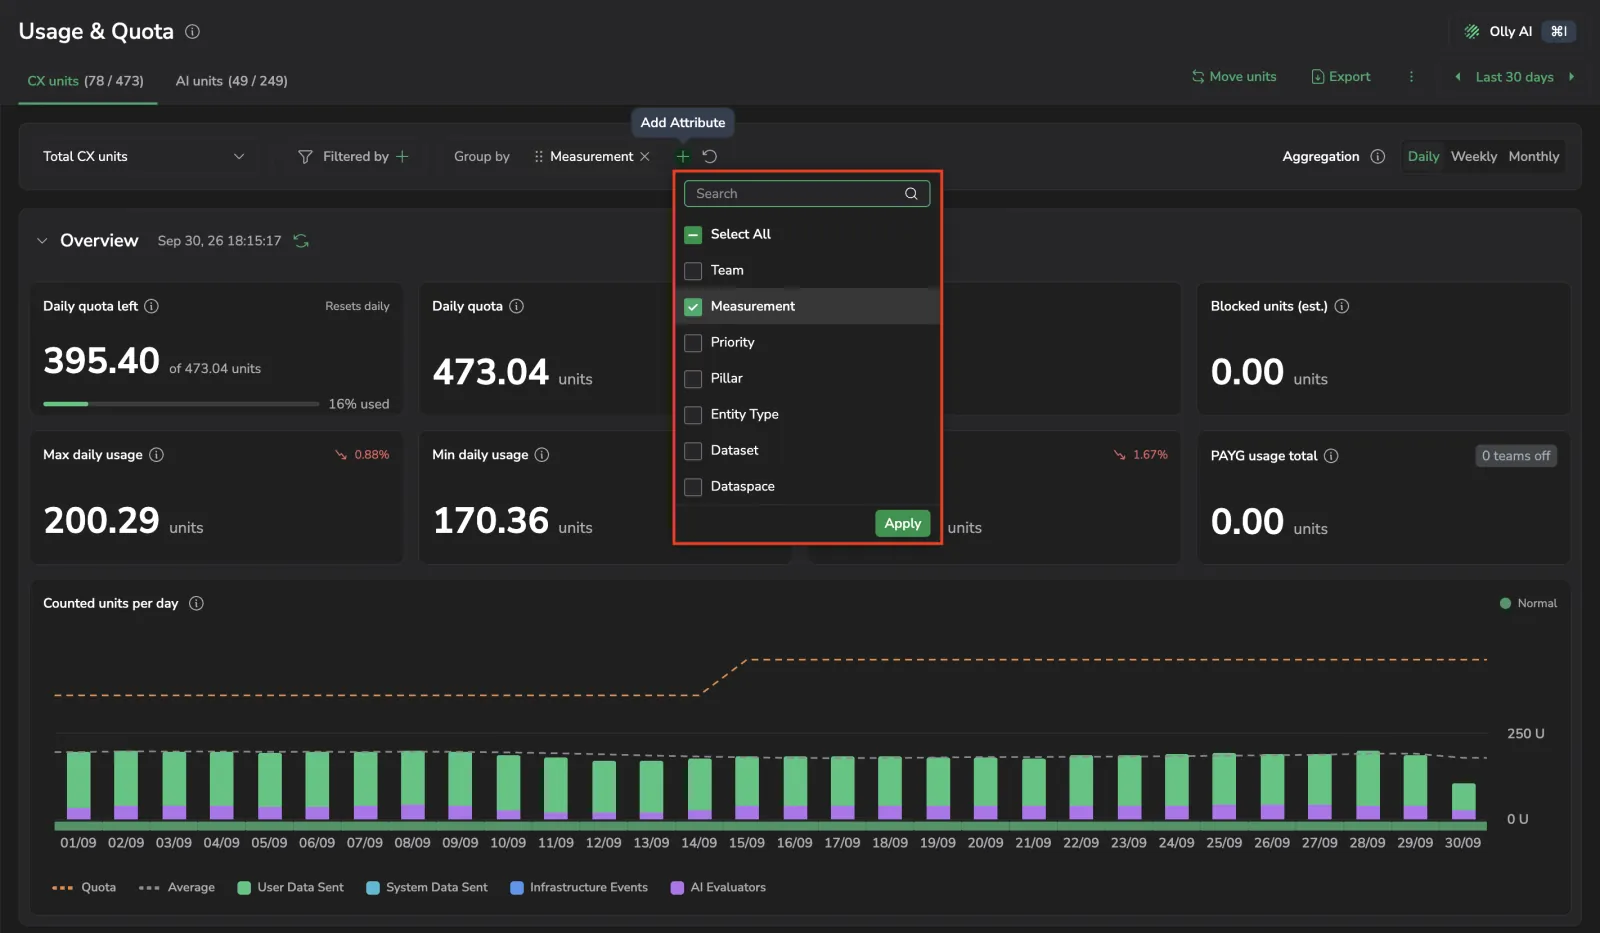Click the PAYG usage total info icon
1600x933 pixels.
(x=1331, y=456)
